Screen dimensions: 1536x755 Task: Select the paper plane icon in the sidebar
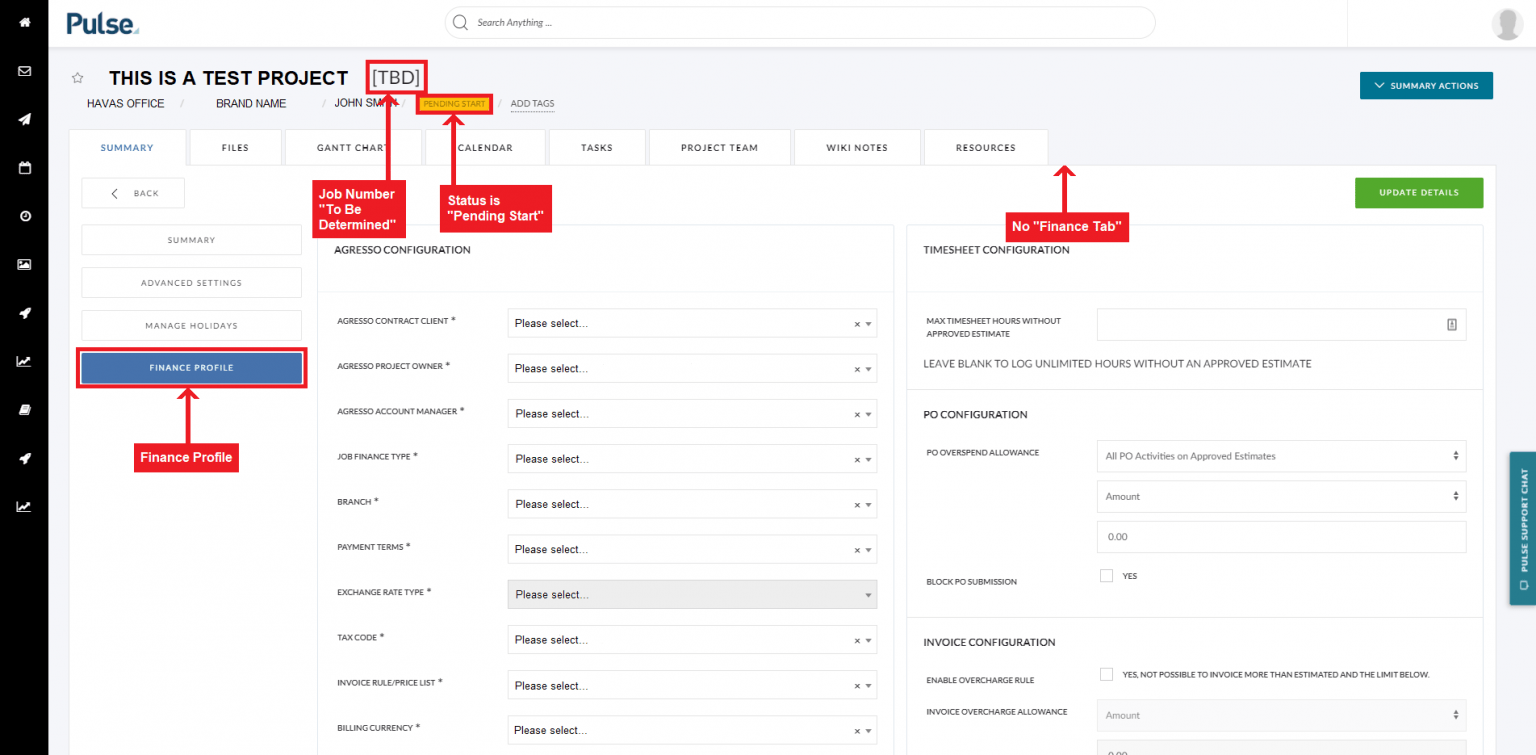[x=23, y=119]
